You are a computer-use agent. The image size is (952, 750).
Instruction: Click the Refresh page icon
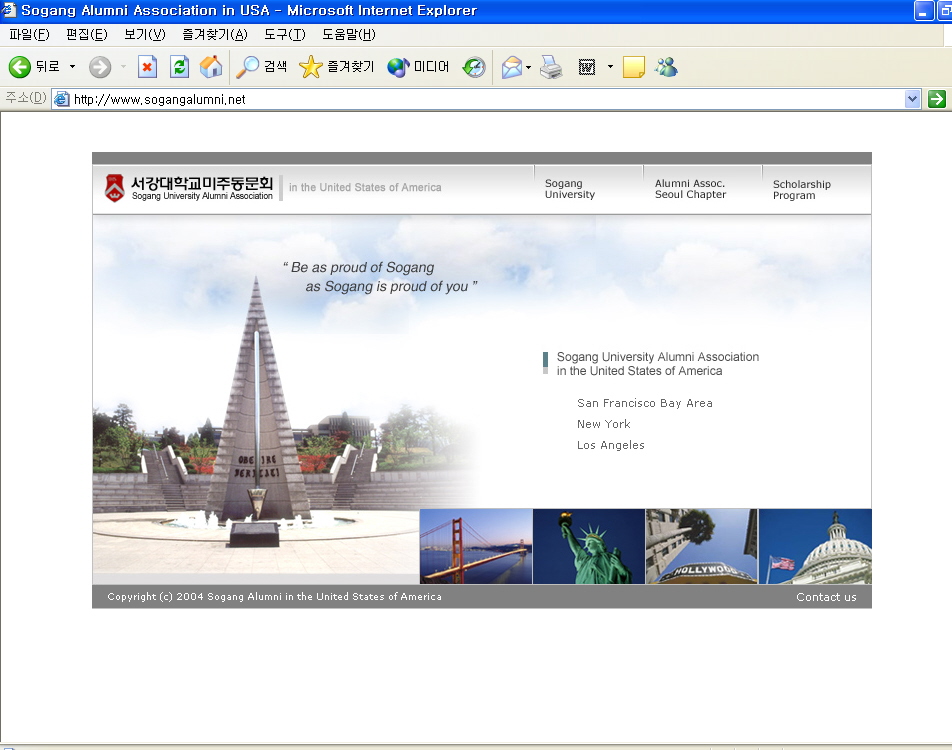pos(179,67)
